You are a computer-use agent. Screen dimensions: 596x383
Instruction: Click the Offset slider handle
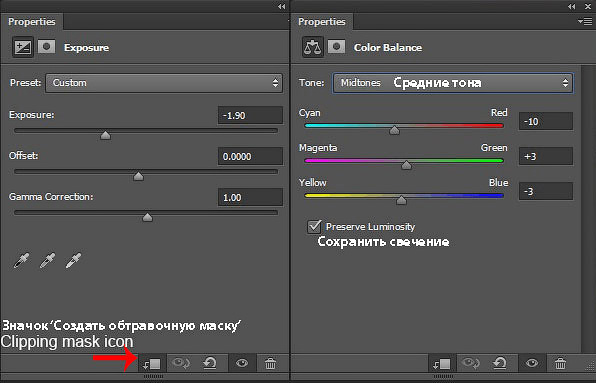coord(138,176)
